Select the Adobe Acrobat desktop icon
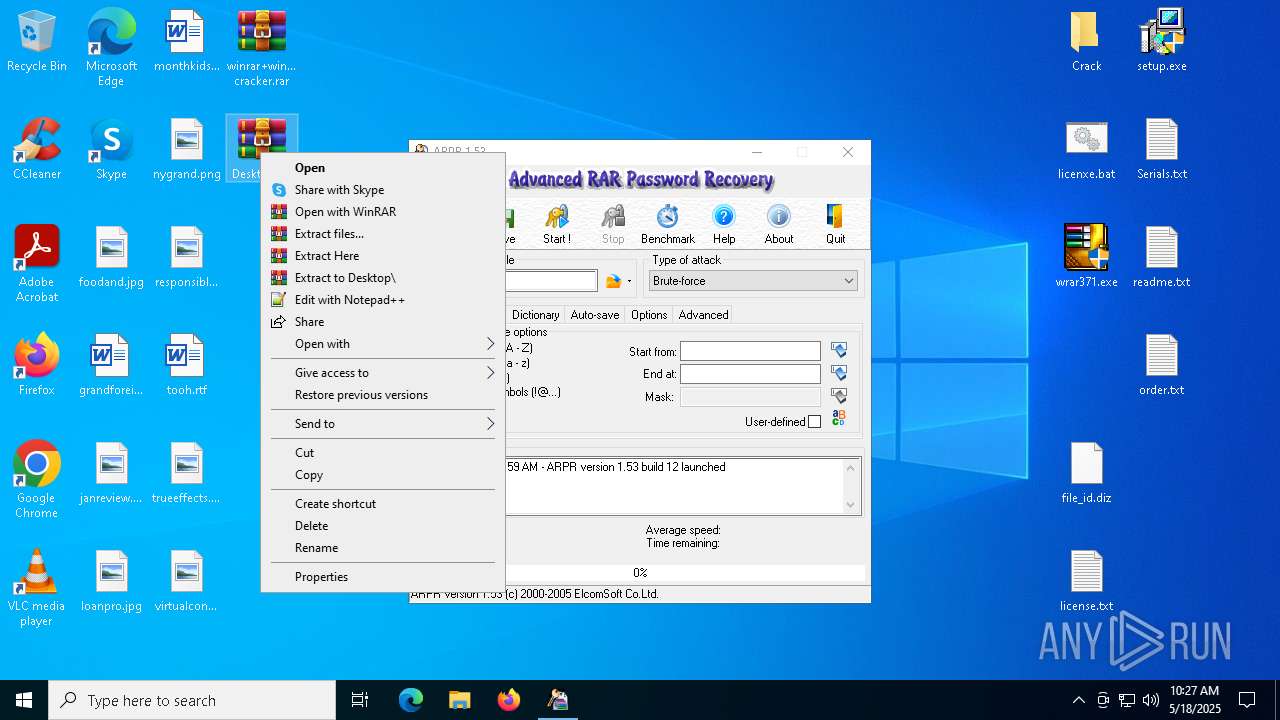The image size is (1280, 720). point(37,264)
